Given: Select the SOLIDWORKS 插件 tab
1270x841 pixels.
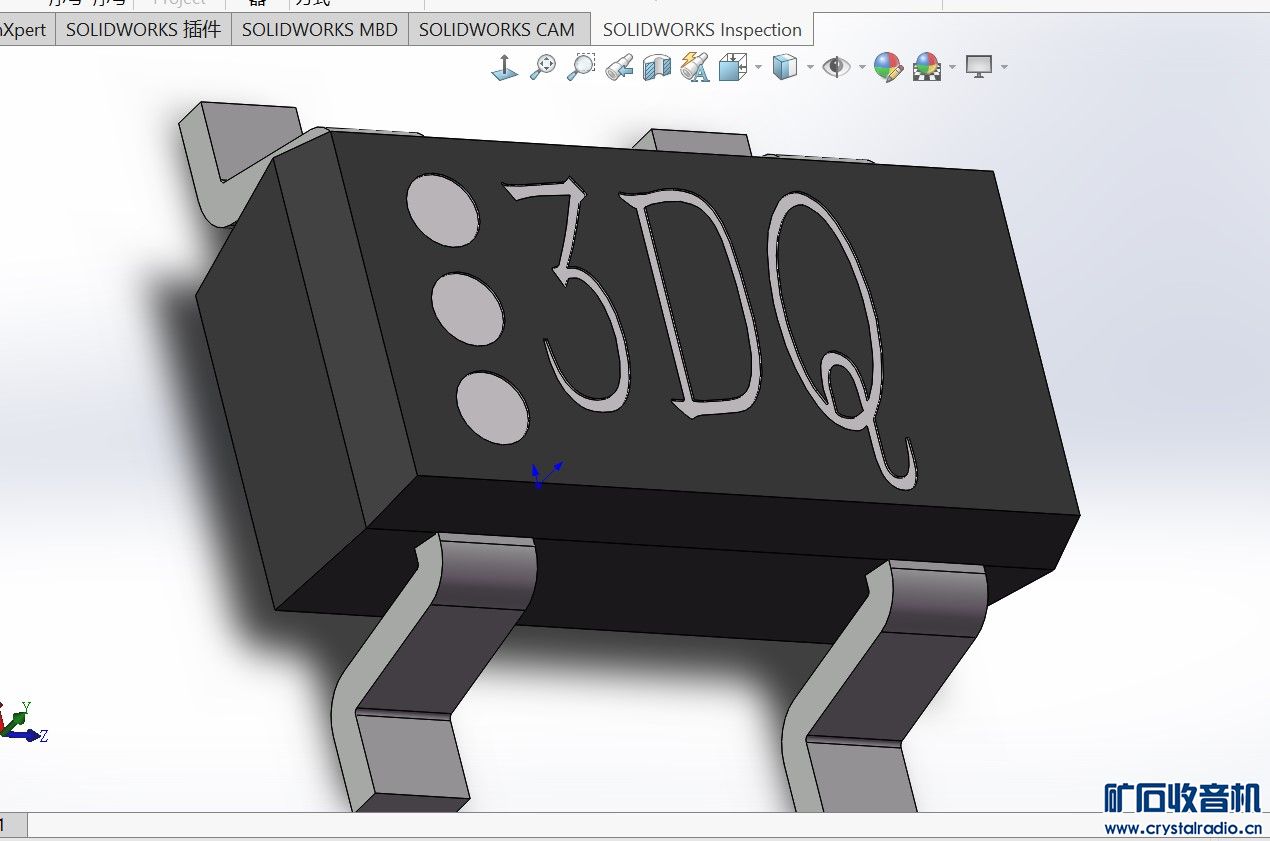Looking at the screenshot, I should [x=143, y=30].
